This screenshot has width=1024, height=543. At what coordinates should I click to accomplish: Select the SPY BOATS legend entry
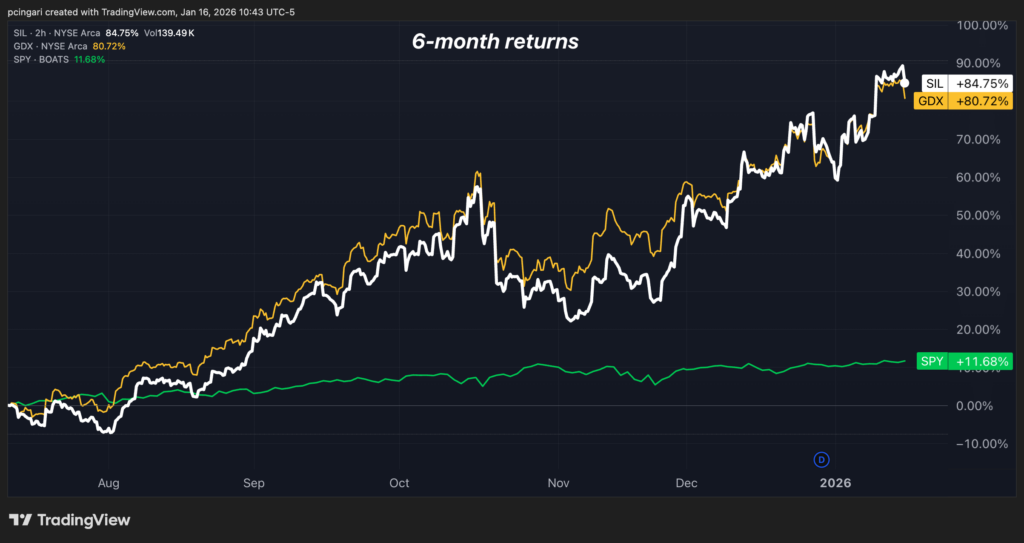[x=38, y=59]
